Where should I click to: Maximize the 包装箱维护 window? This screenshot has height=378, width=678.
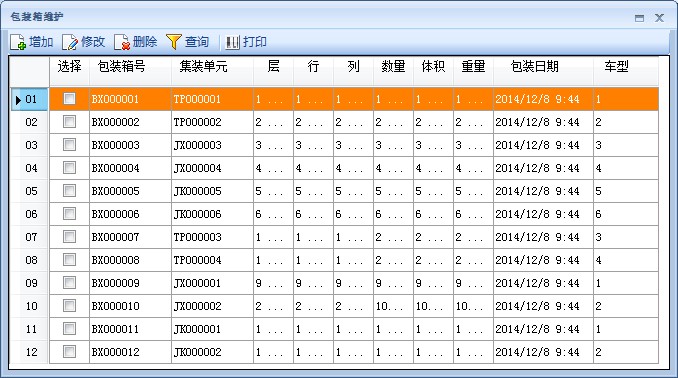coord(640,18)
